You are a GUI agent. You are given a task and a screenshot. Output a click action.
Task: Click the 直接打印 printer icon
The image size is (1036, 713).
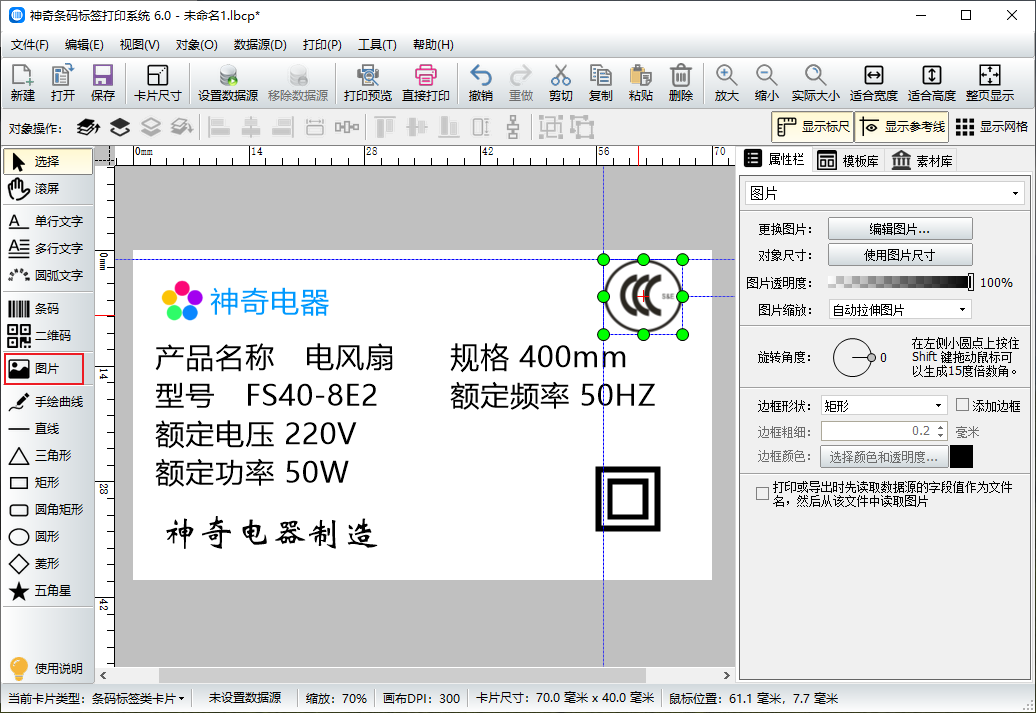(x=426, y=75)
